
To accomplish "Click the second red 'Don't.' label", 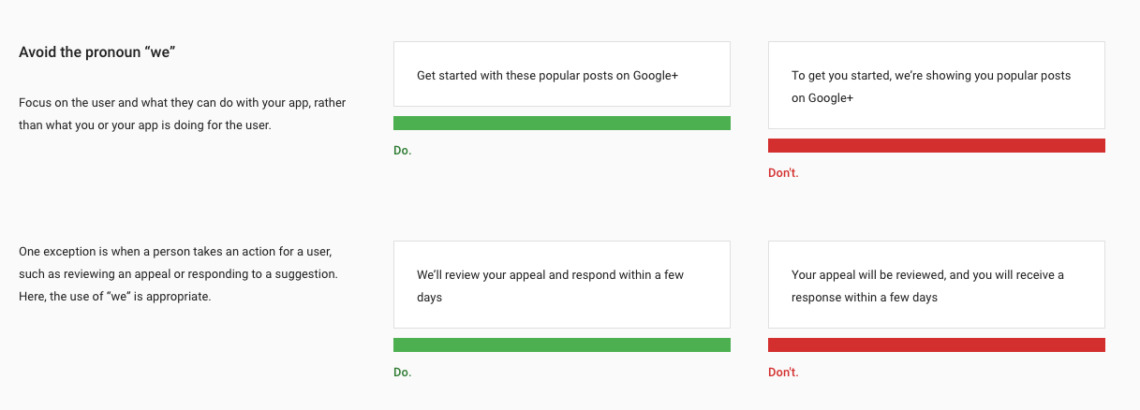I will (783, 372).
